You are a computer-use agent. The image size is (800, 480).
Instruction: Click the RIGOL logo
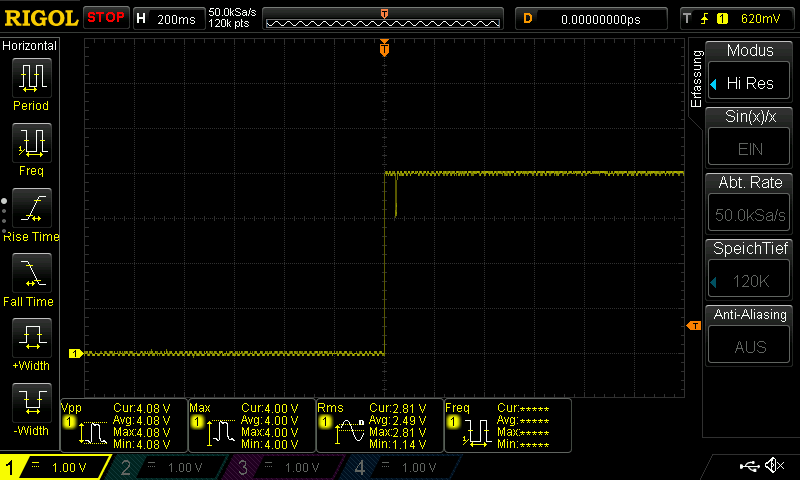click(41, 18)
